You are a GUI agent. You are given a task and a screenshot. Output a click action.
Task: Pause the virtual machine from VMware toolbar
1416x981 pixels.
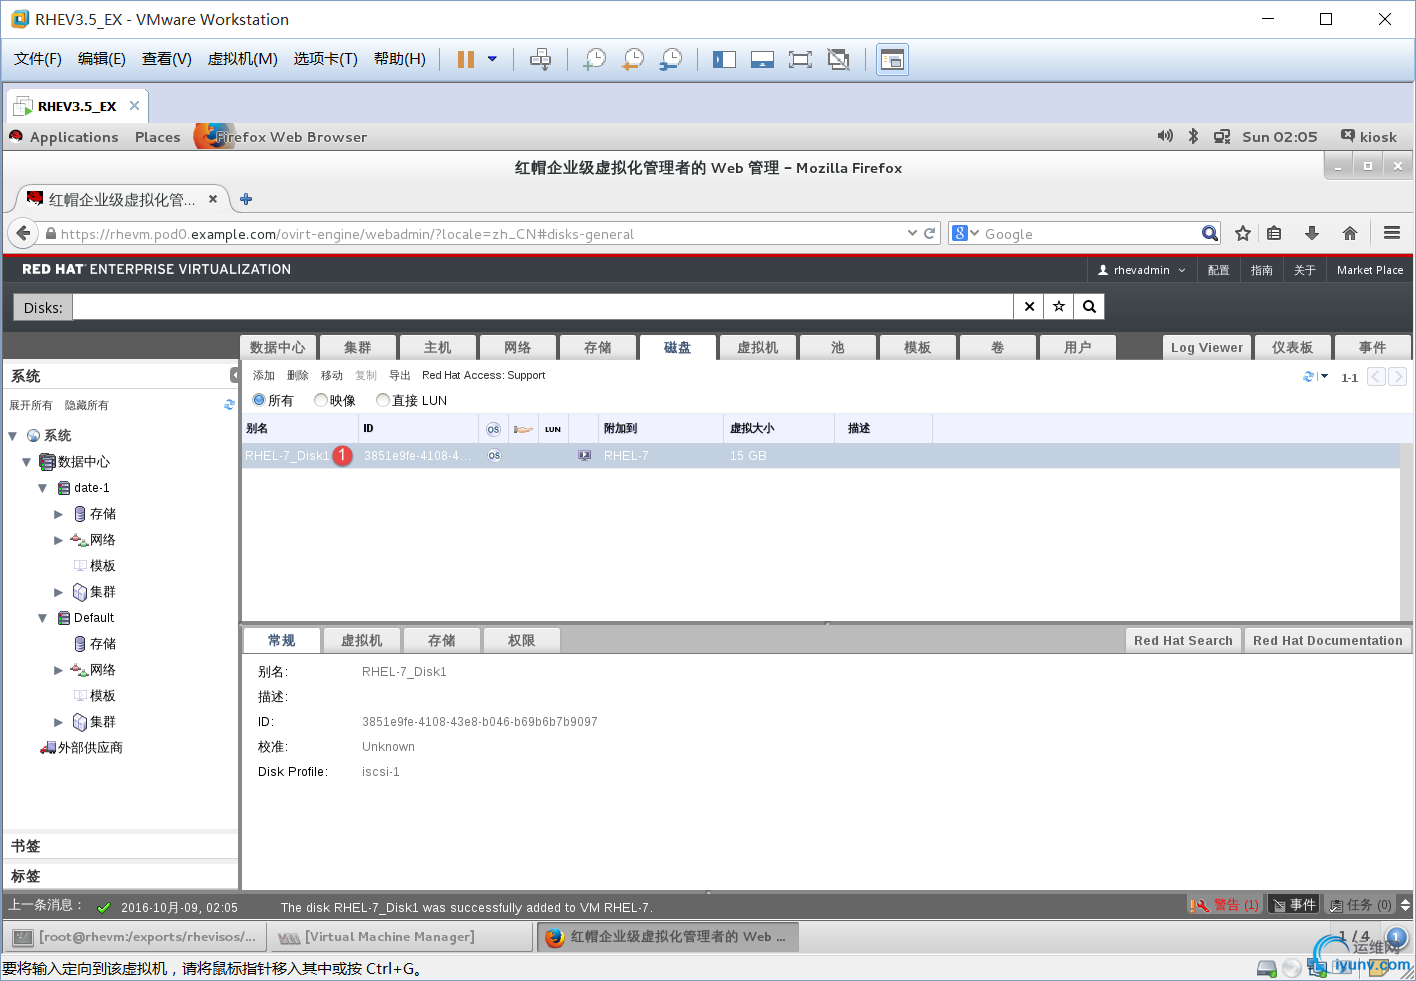tap(466, 59)
